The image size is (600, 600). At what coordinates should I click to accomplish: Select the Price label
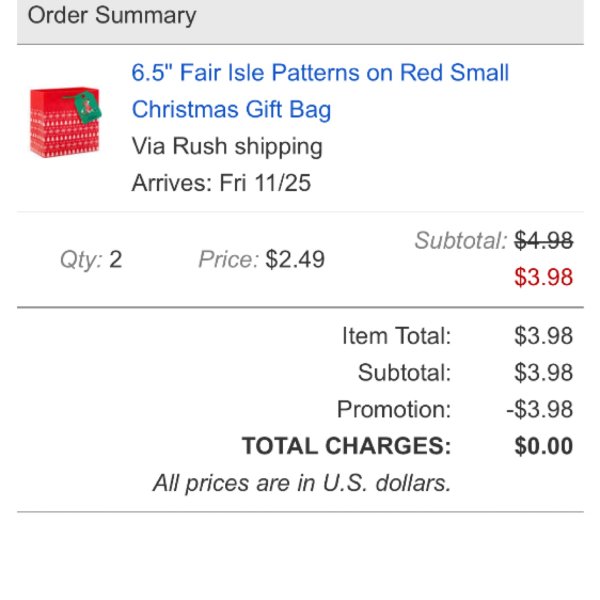click(x=229, y=259)
